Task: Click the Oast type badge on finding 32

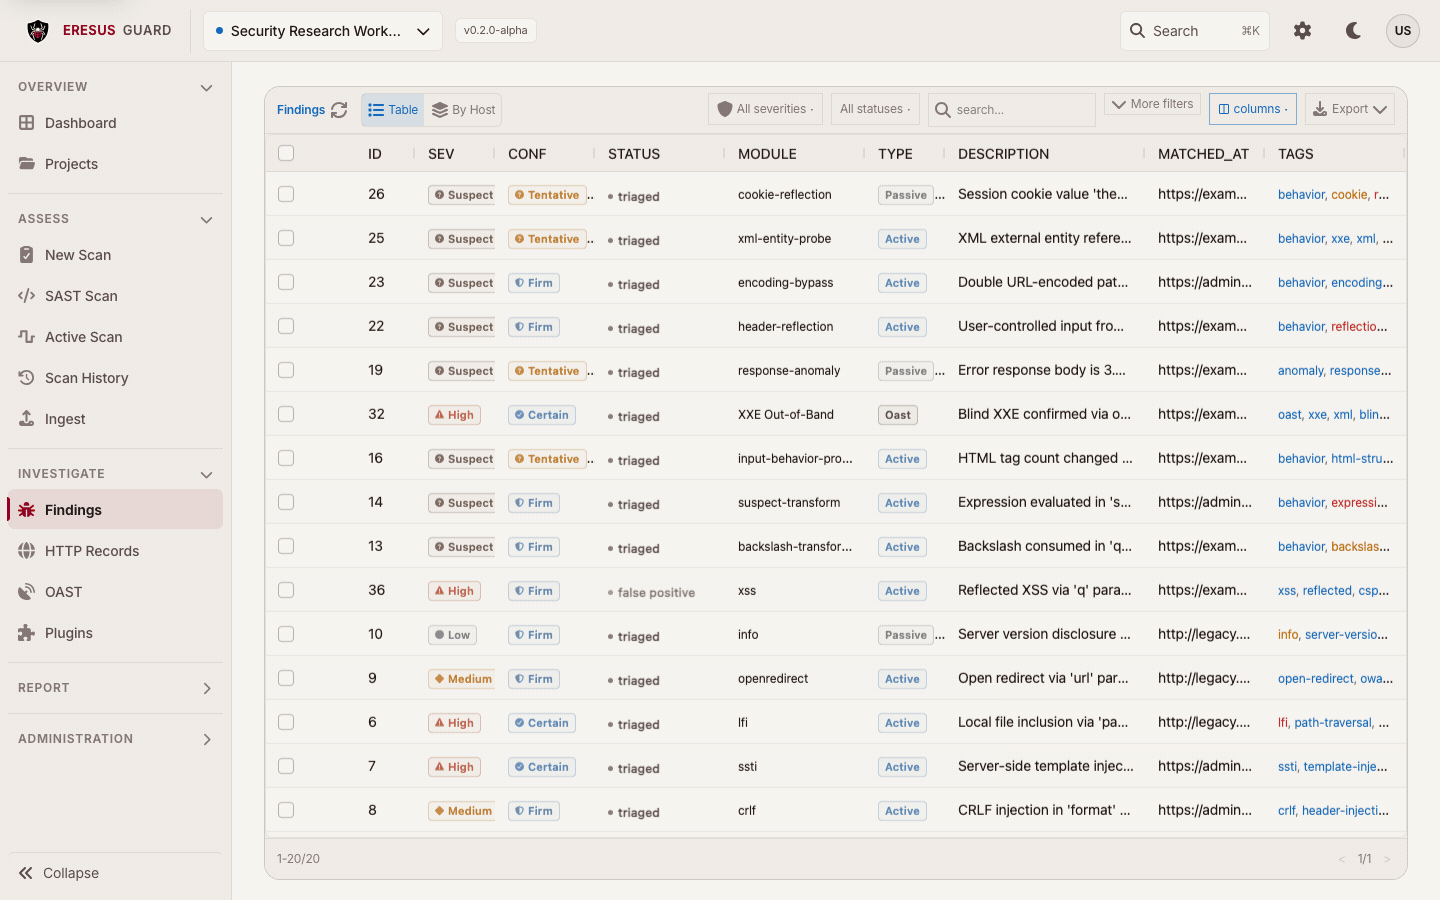Action: tap(898, 415)
